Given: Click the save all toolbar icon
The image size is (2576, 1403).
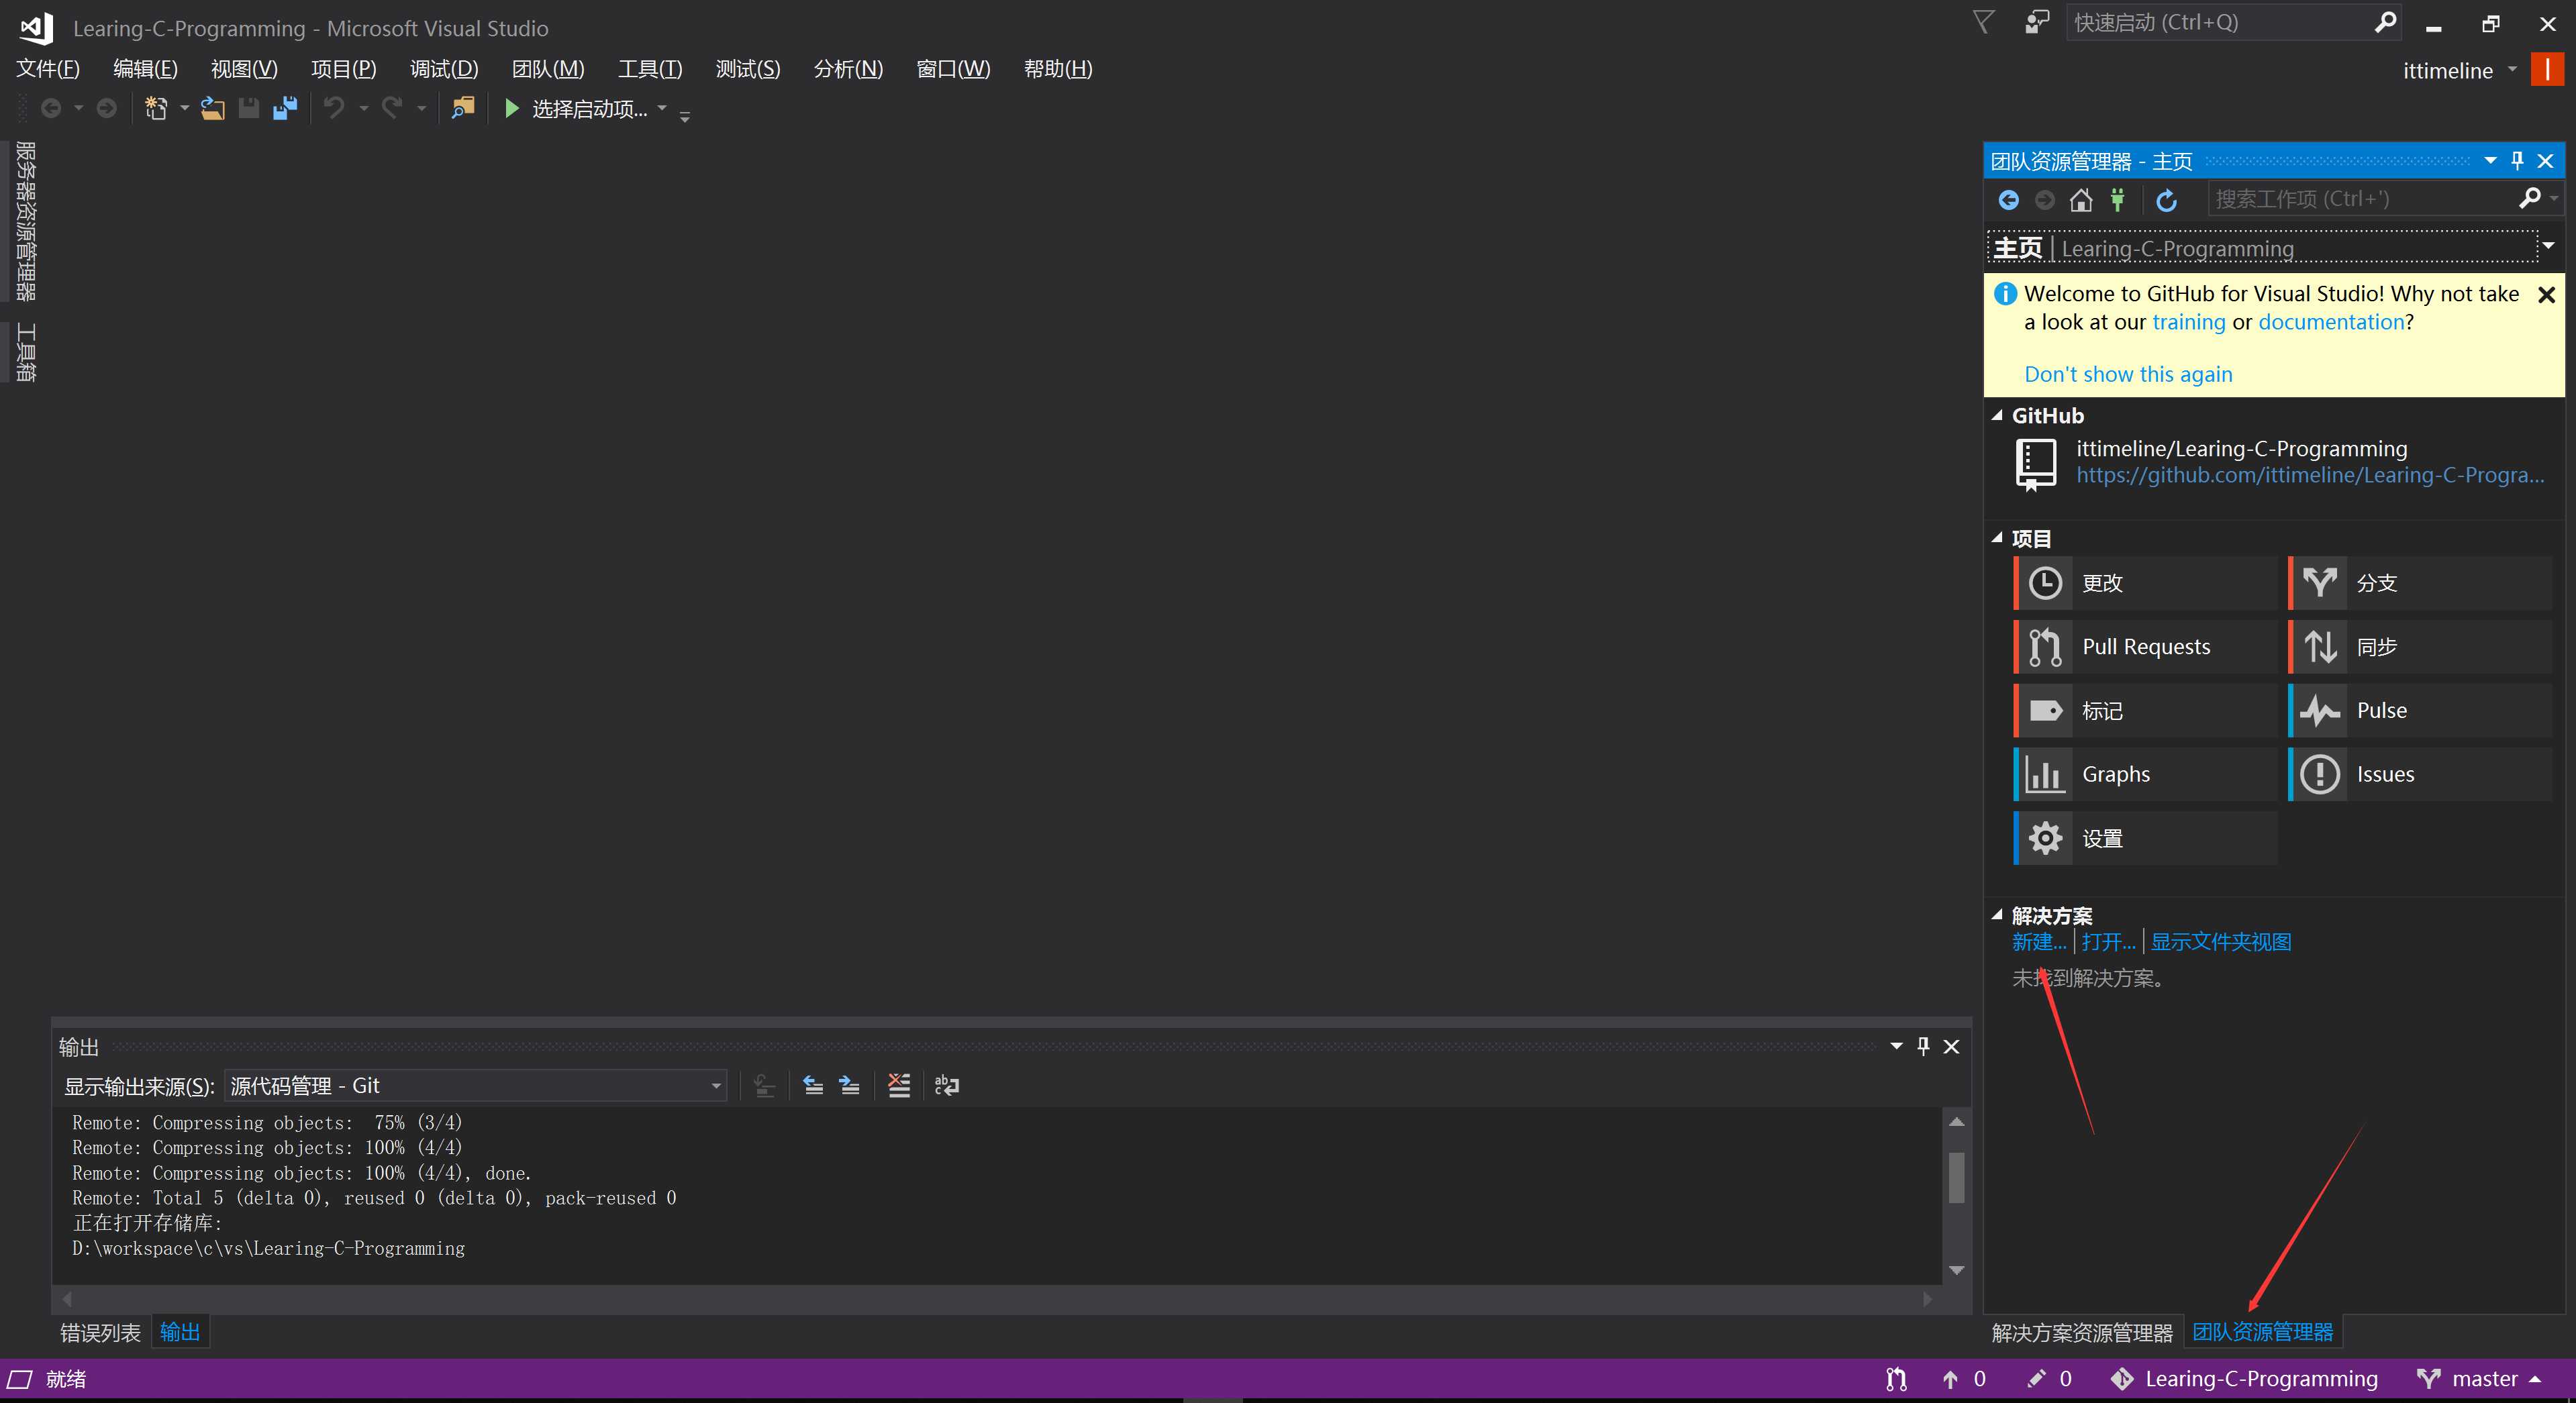Looking at the screenshot, I should 286,108.
